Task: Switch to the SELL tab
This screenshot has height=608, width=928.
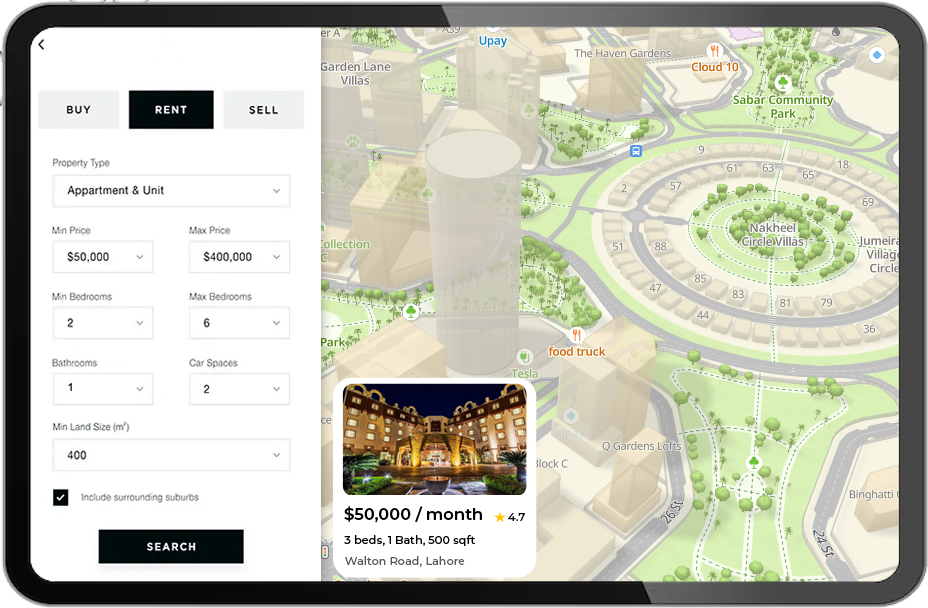Action: (x=263, y=110)
